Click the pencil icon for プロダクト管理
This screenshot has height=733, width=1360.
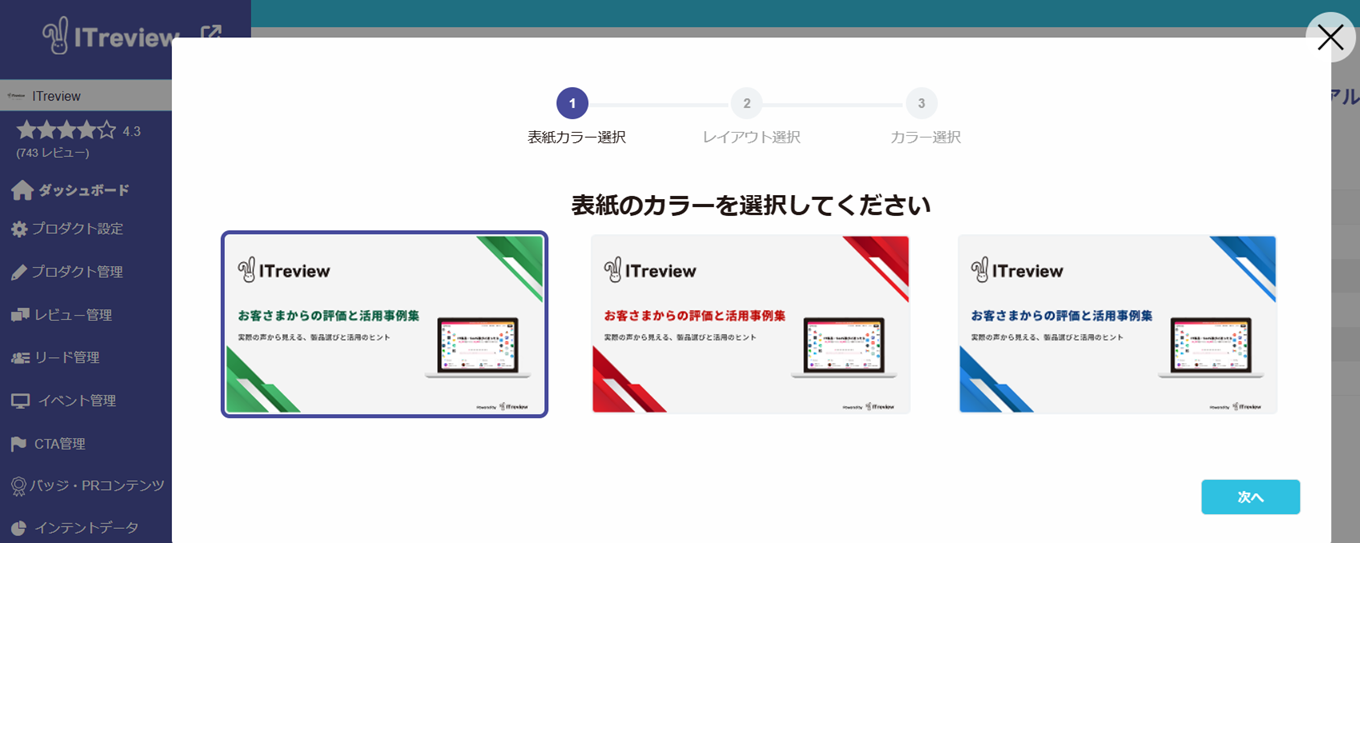(x=19, y=272)
